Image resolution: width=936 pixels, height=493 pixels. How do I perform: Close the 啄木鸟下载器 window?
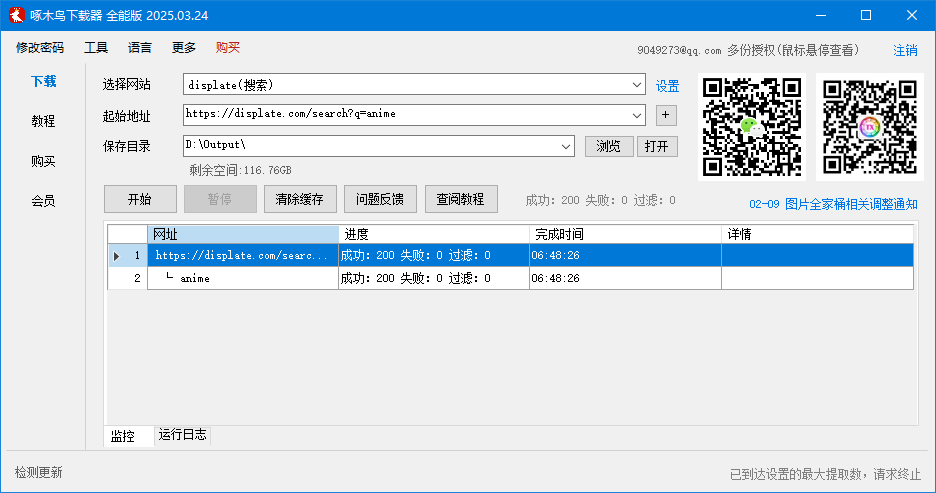click(x=912, y=16)
